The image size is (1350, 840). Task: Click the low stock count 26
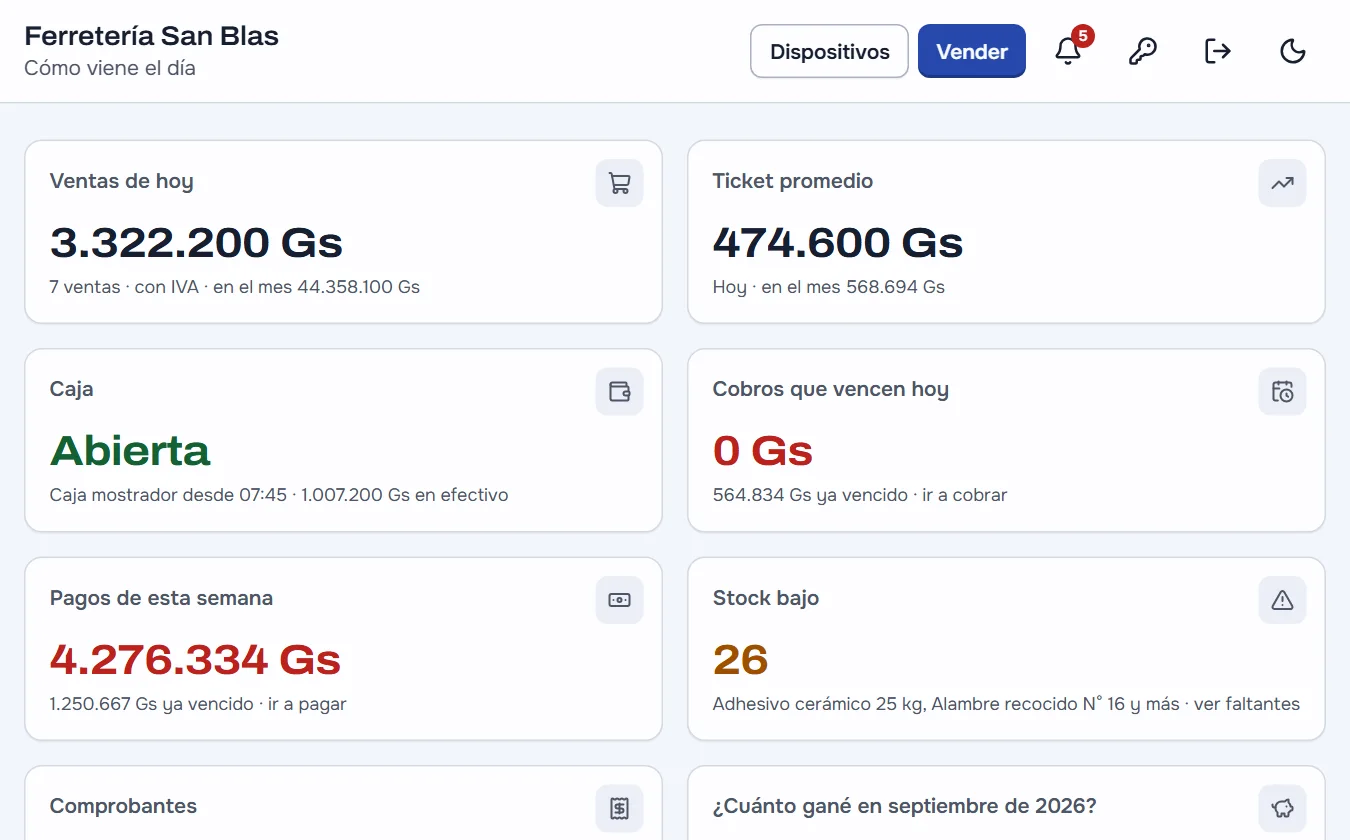pos(740,660)
